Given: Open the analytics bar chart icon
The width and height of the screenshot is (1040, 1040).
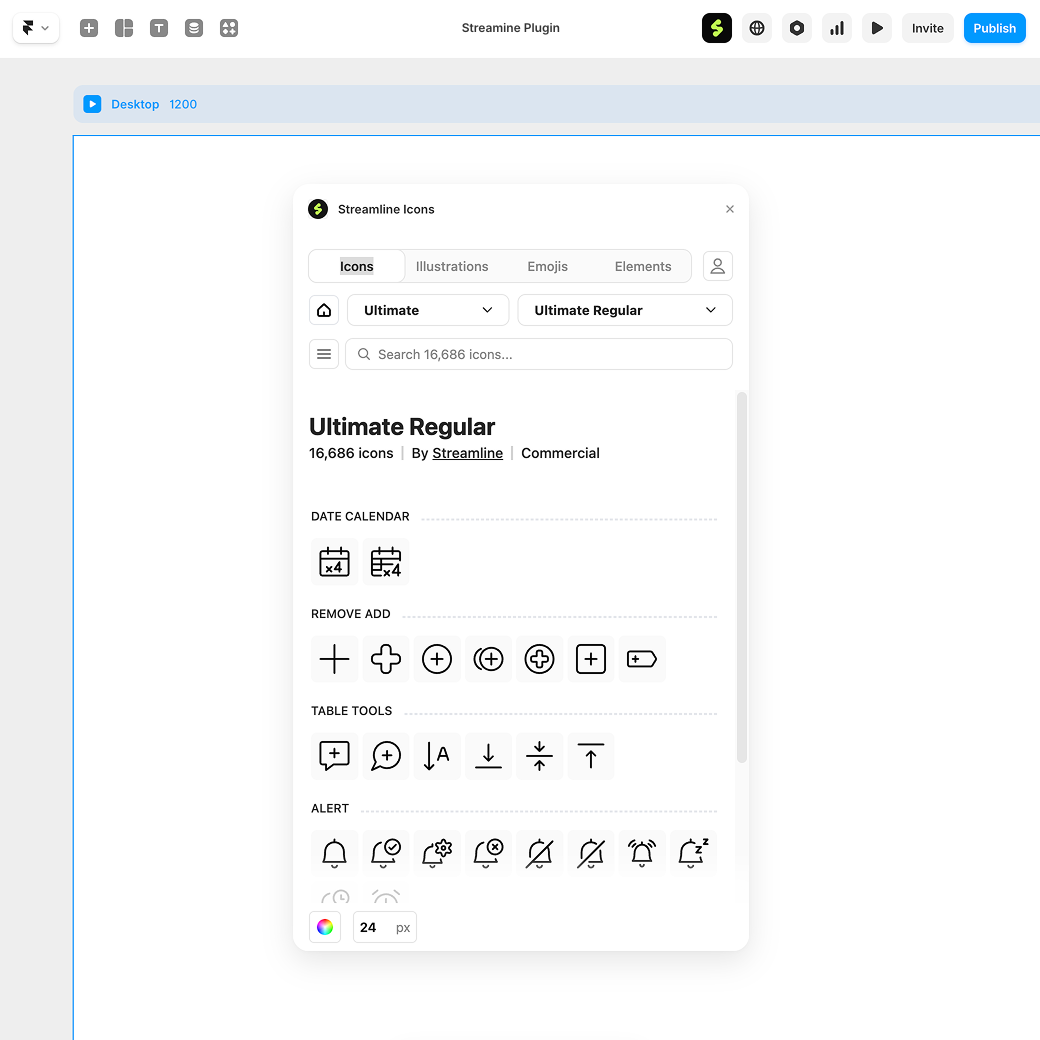Looking at the screenshot, I should (837, 28).
